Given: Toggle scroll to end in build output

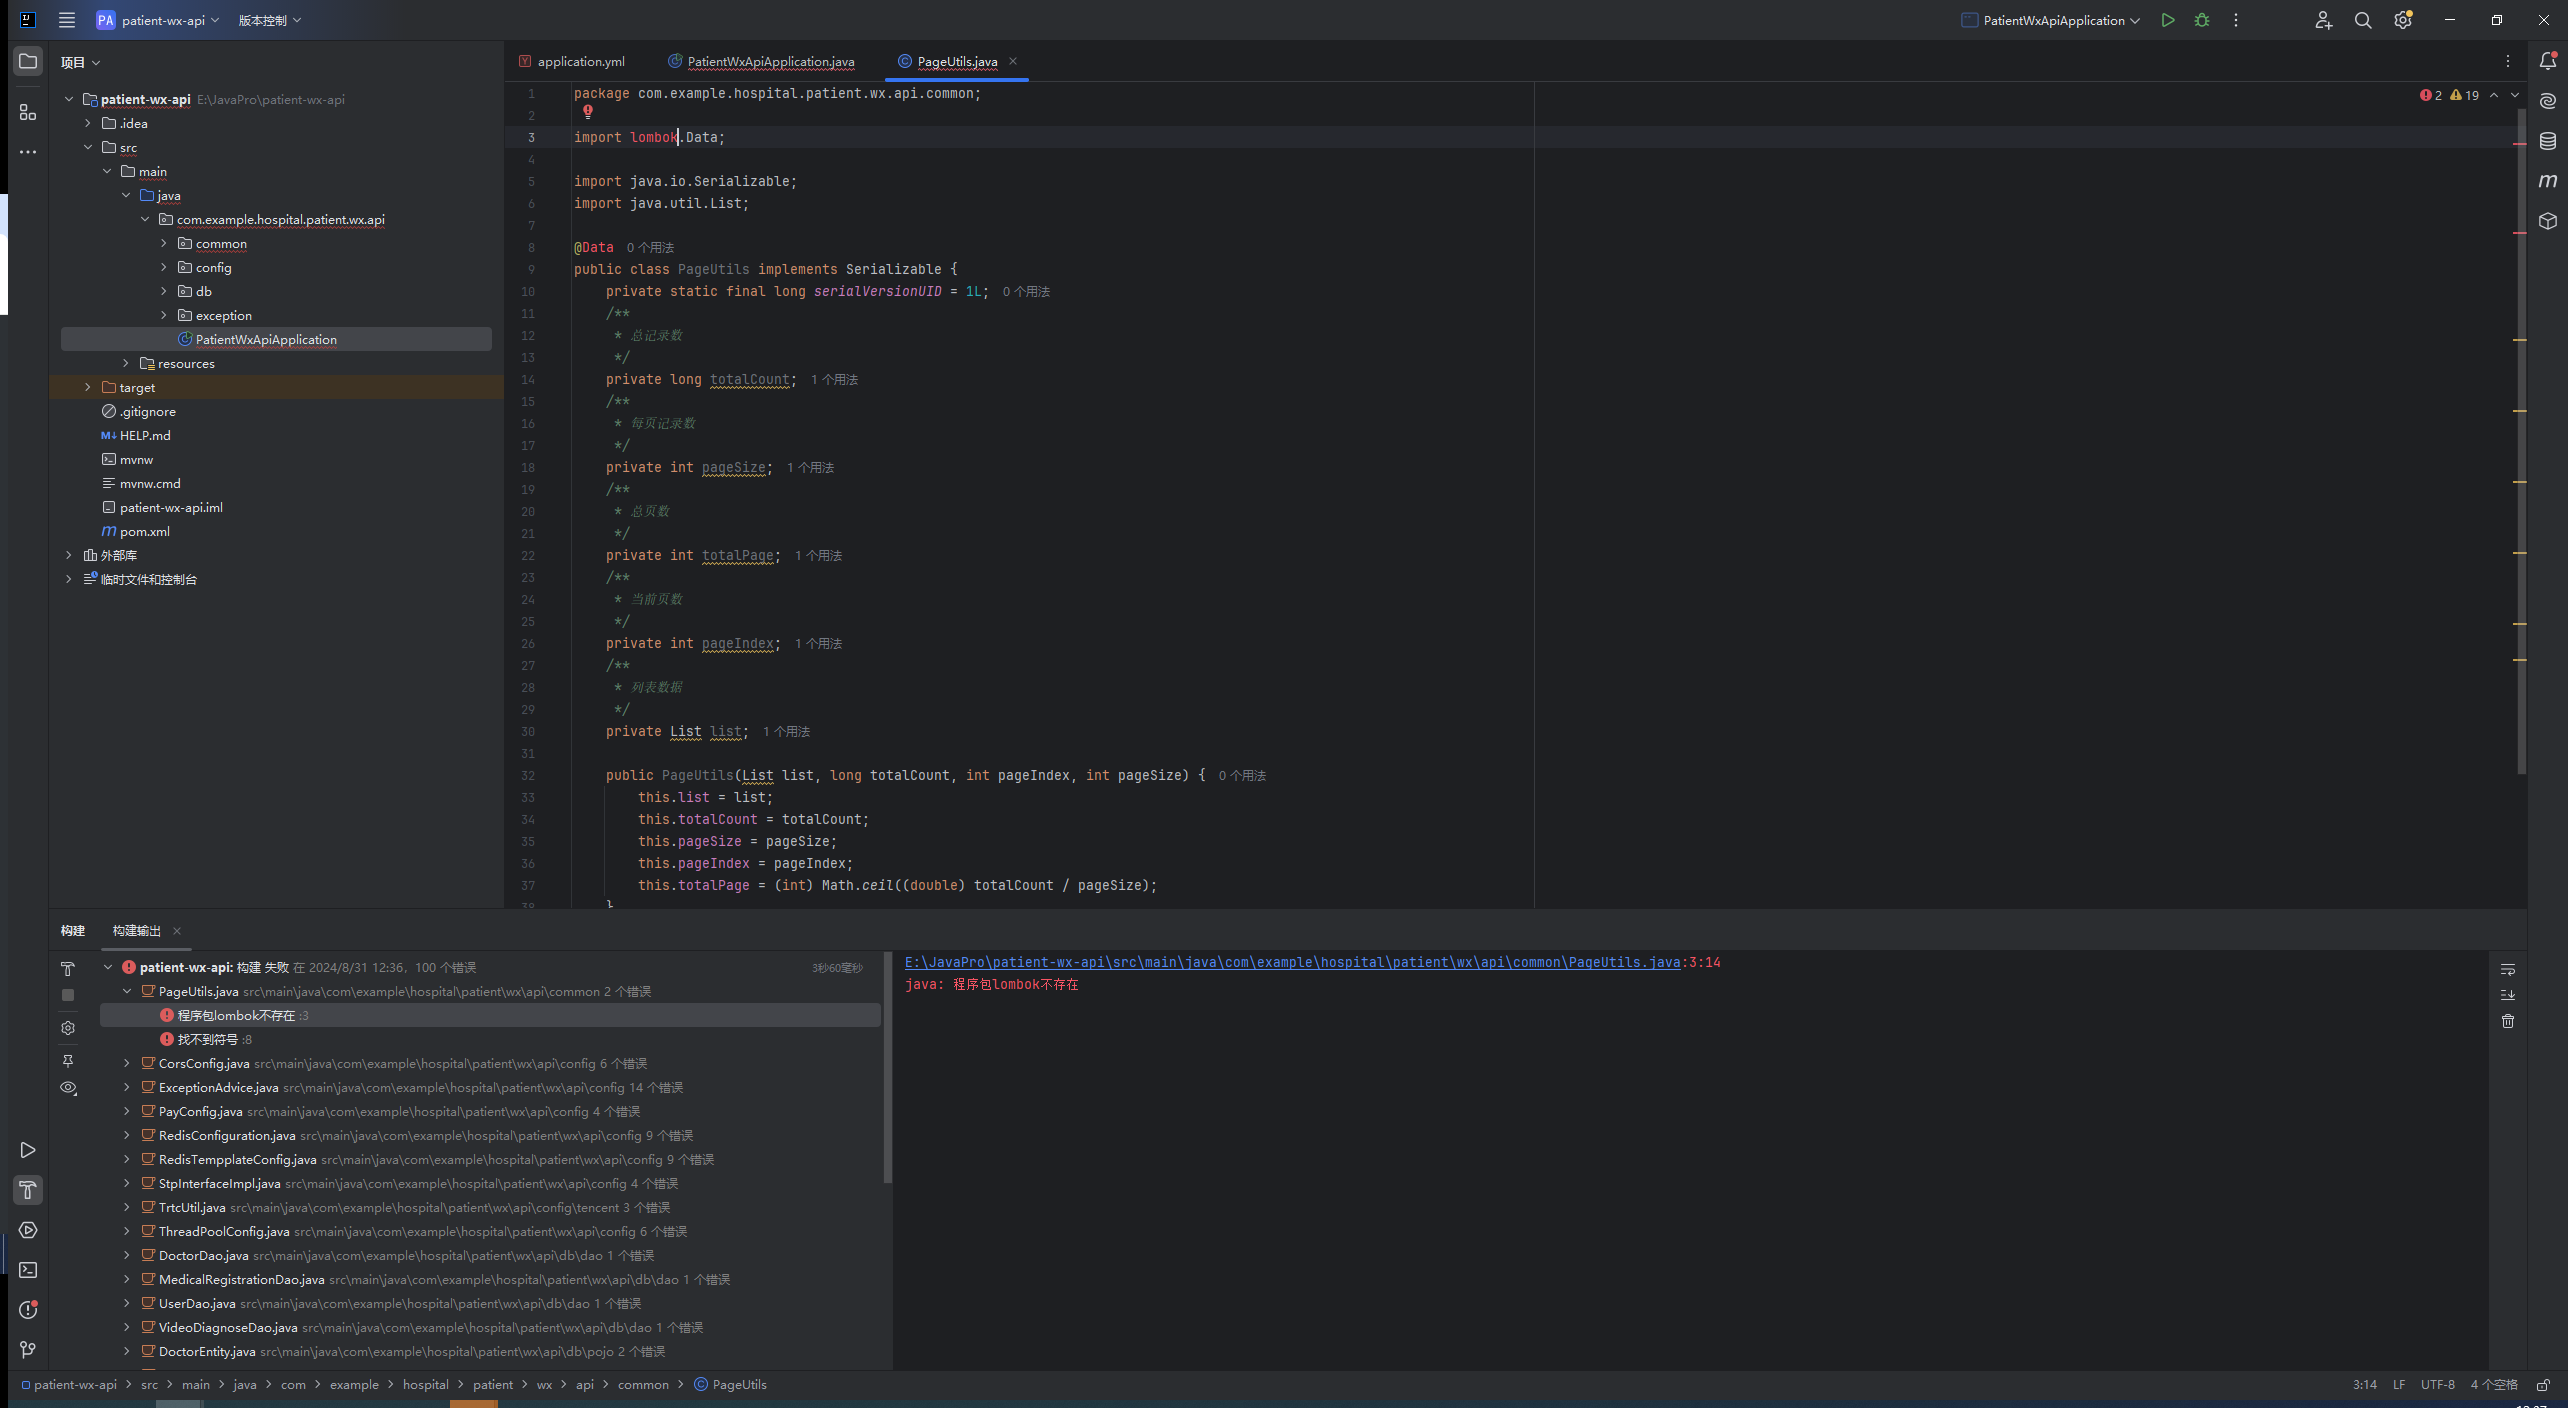Looking at the screenshot, I should [x=2508, y=995].
